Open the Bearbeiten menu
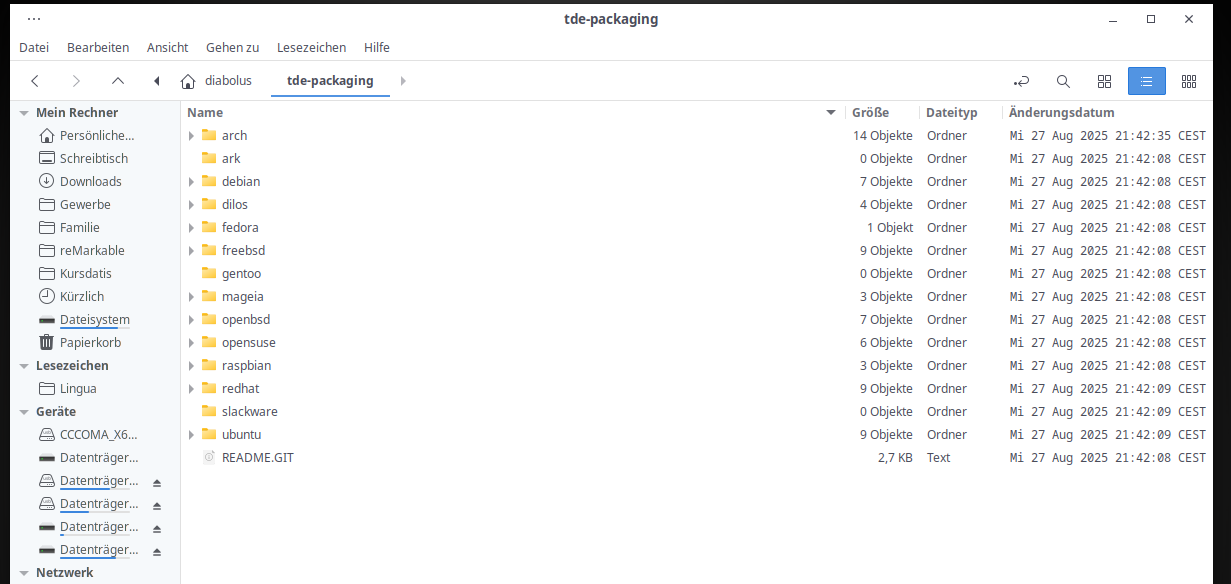The image size is (1231, 584). pyautogui.click(x=98, y=47)
